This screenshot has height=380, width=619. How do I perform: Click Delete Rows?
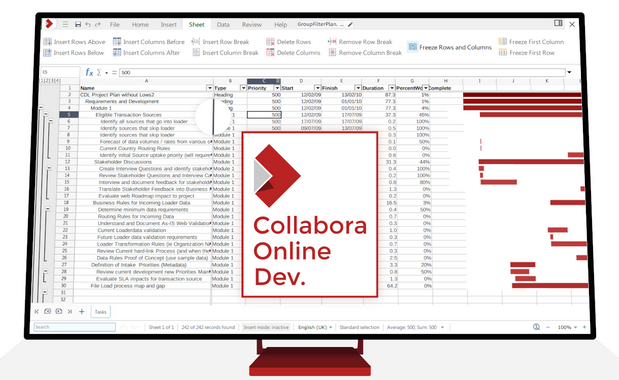(289, 42)
